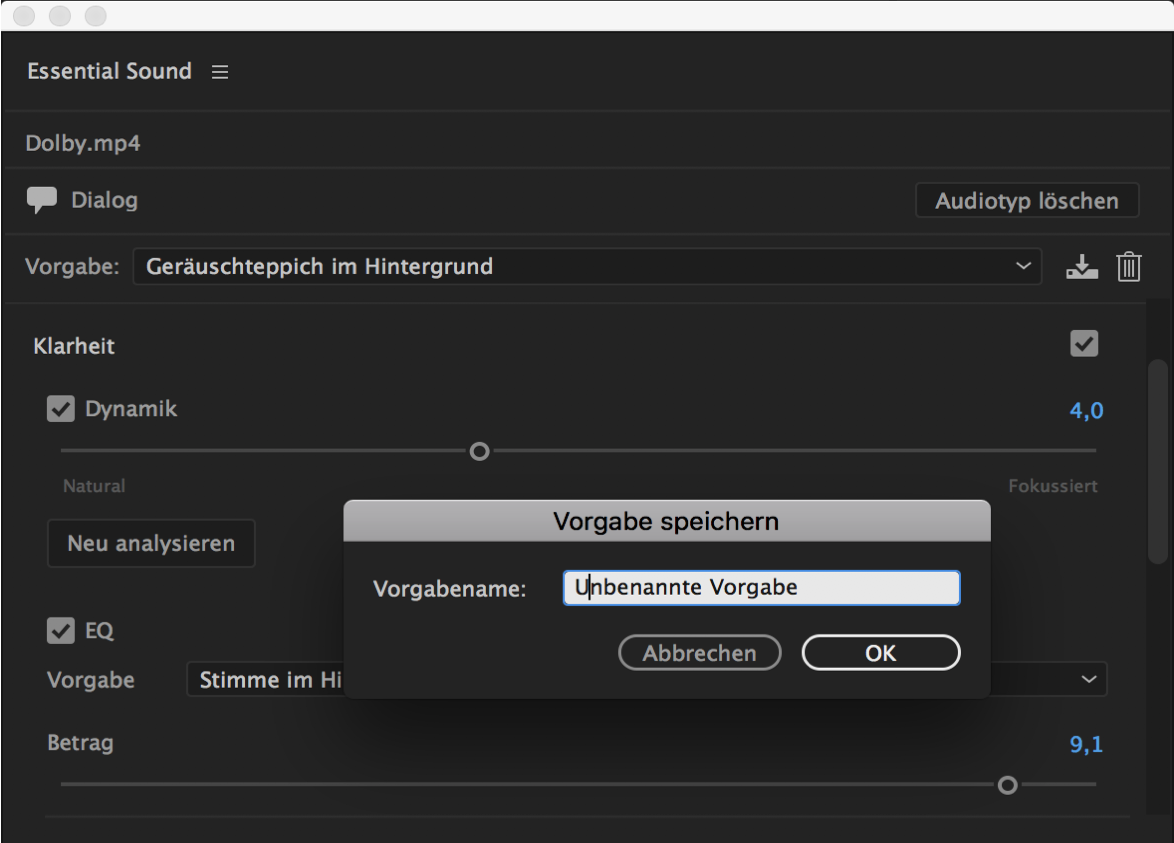1174x843 pixels.
Task: Click the Vorgabename text field
Action: tap(761, 588)
